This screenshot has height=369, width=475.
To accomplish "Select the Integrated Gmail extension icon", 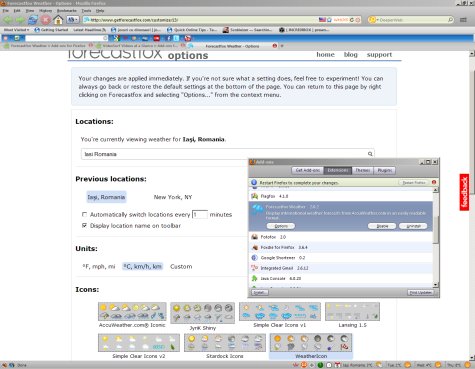I will coord(255,268).
